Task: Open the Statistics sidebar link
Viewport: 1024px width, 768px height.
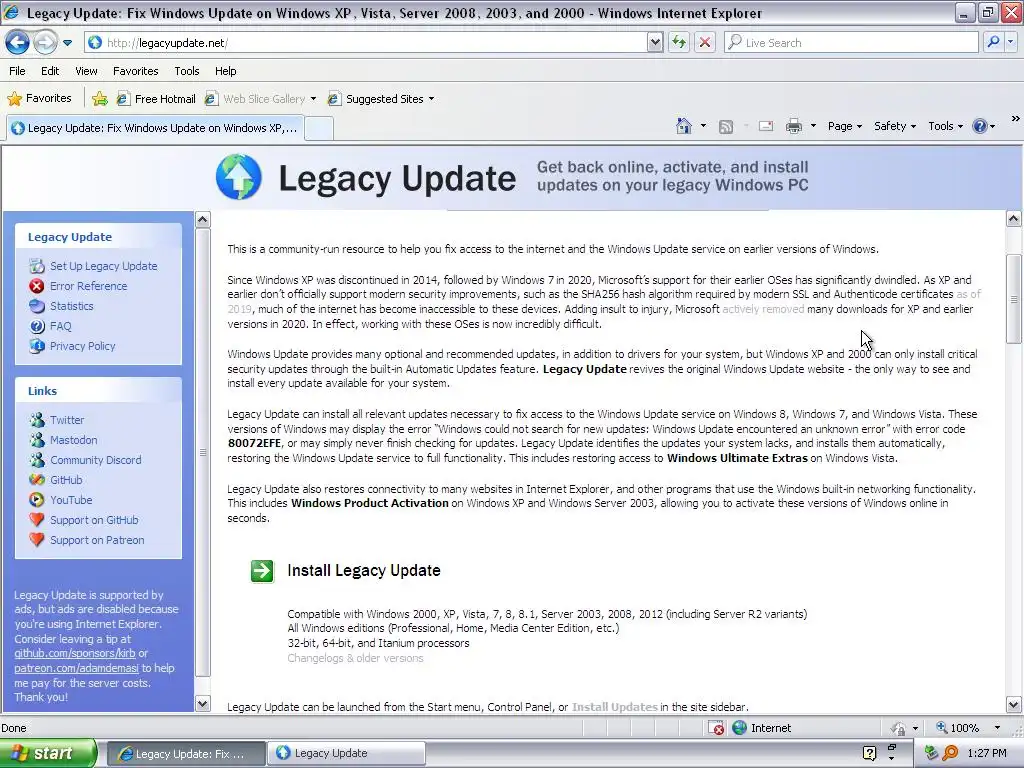Action: point(72,306)
